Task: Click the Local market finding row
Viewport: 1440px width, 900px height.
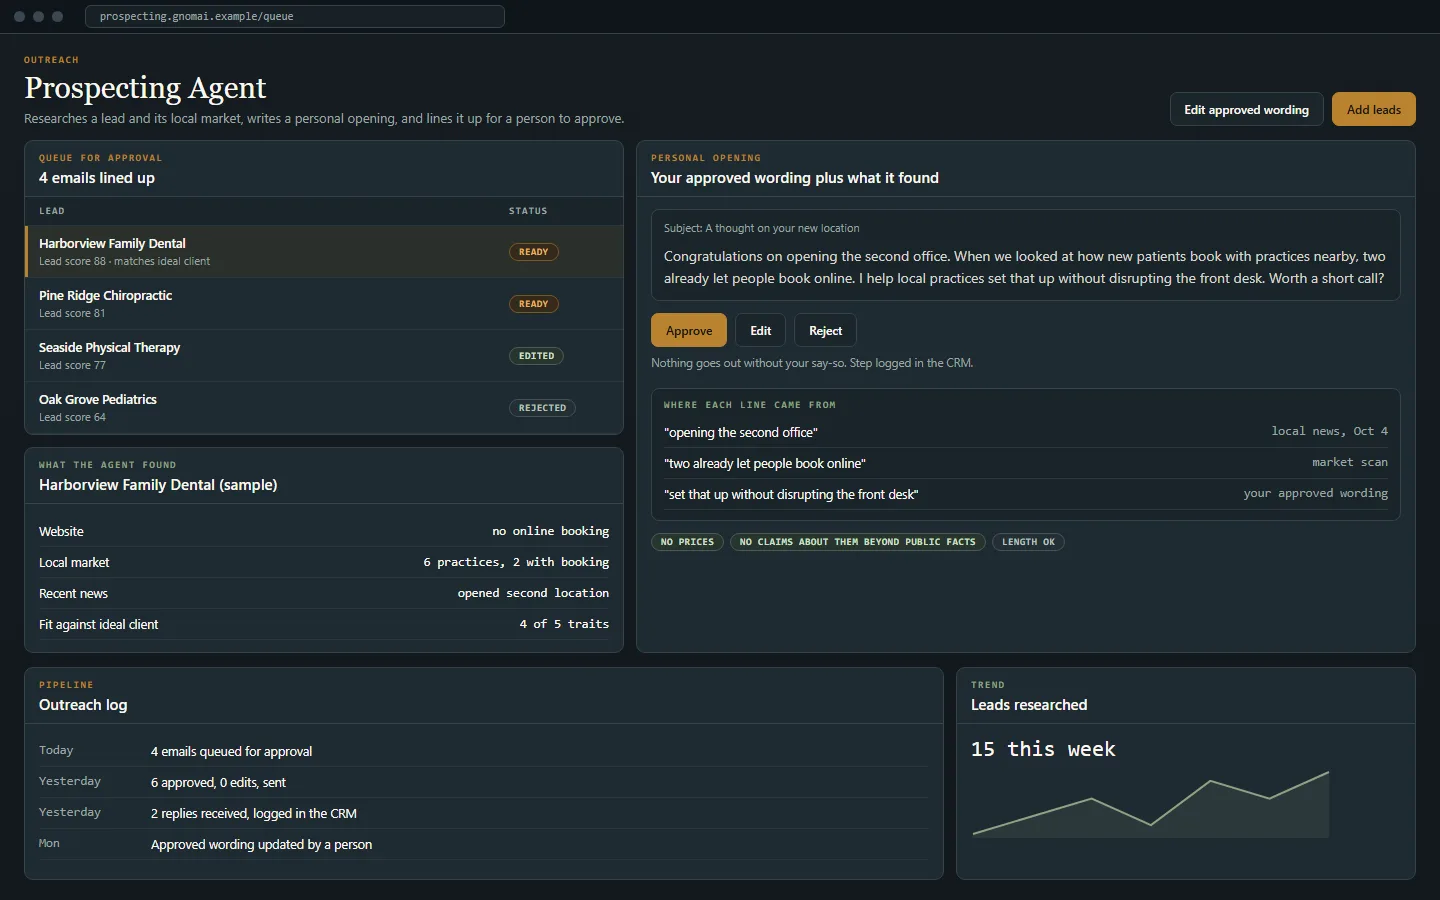Action: [x=324, y=562]
